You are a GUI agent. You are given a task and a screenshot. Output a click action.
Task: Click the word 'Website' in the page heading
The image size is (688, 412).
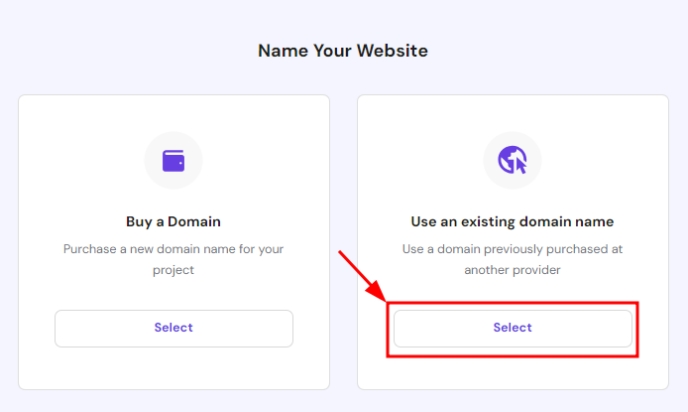pyautogui.click(x=394, y=50)
